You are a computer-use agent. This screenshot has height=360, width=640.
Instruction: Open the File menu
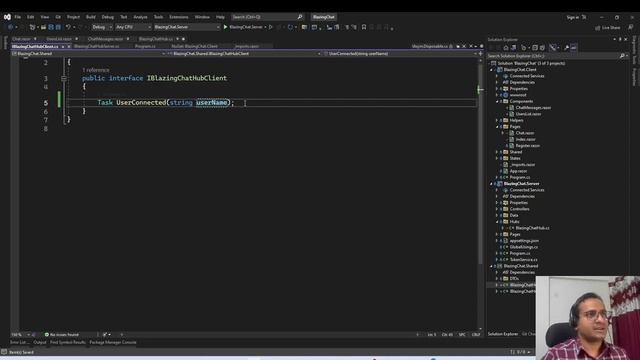coord(18,17)
